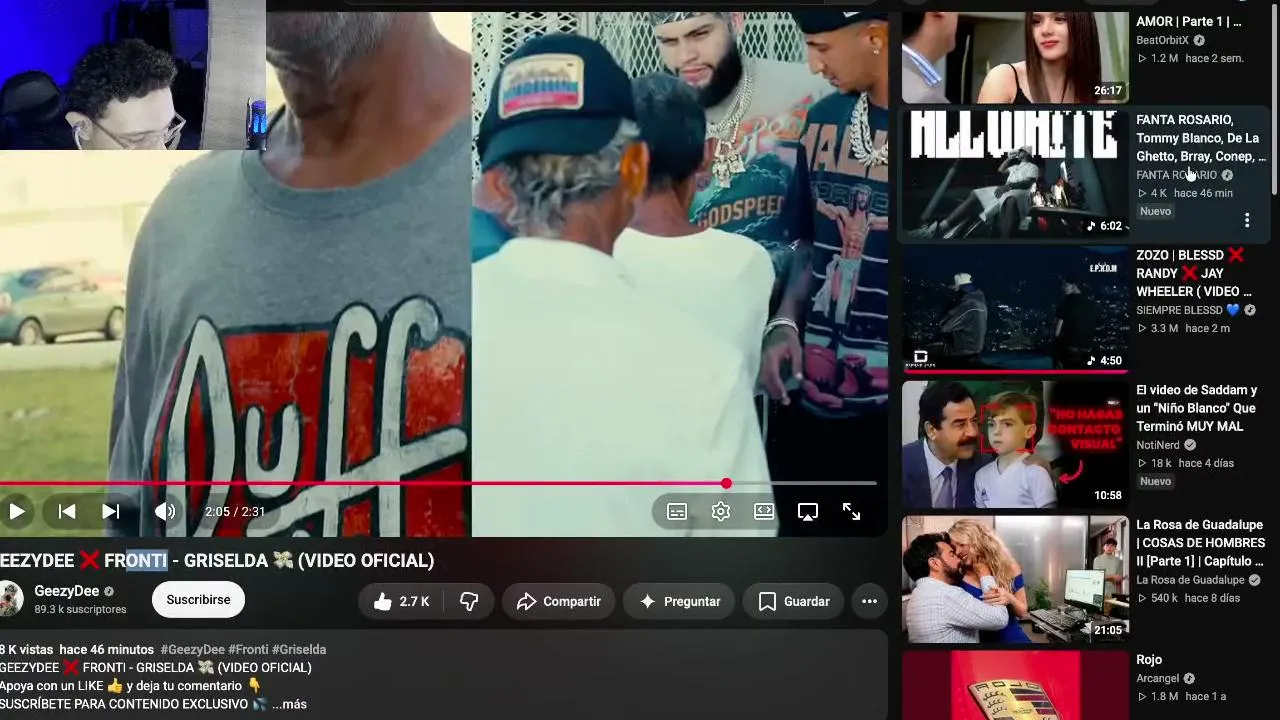The width and height of the screenshot is (1280, 720).
Task: Click the 21:05 duration badge on thumbnail
Action: [1108, 630]
